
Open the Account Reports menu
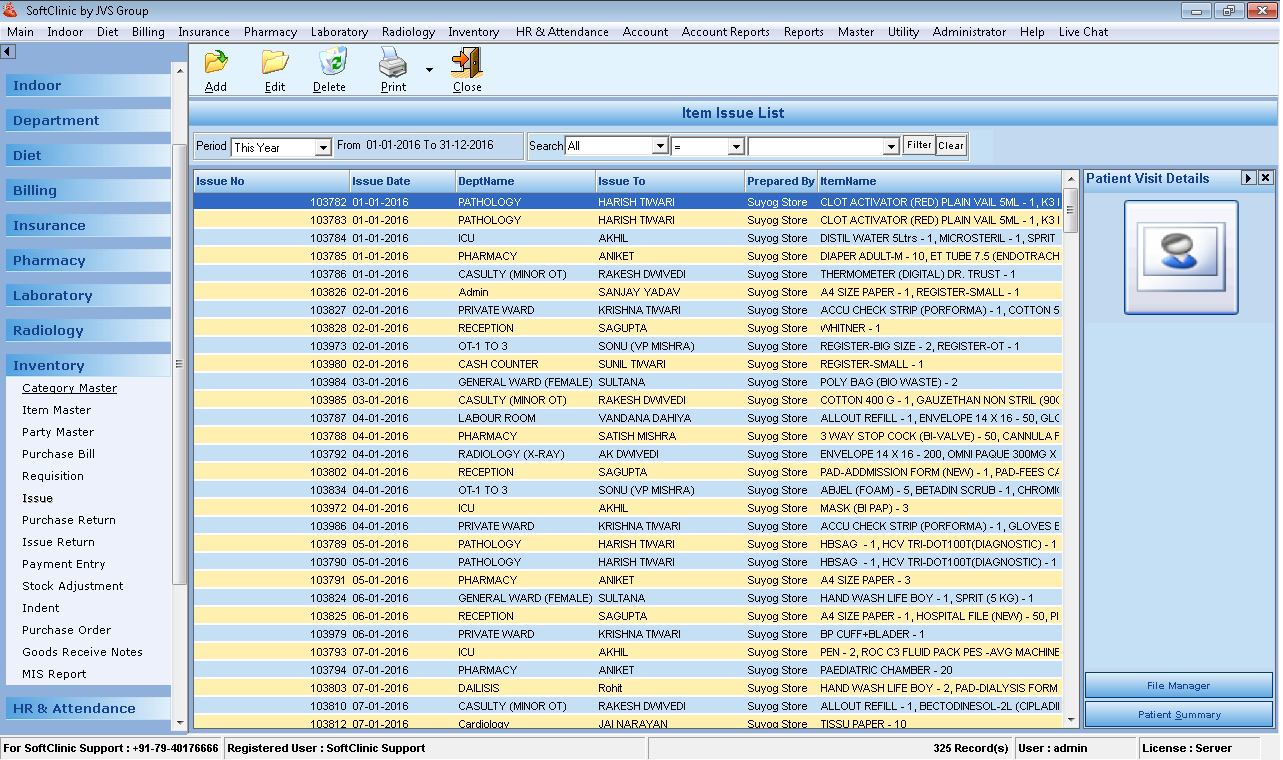[x=725, y=32]
